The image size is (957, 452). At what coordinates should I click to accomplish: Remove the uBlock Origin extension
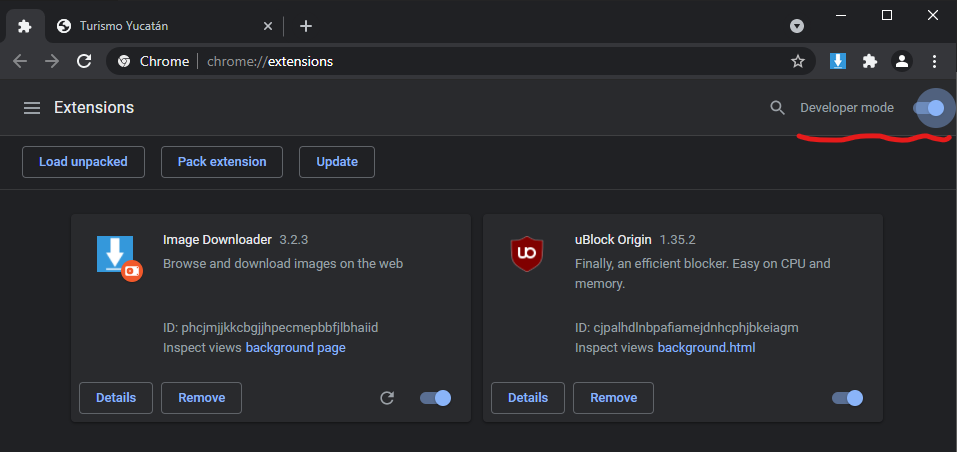point(613,398)
